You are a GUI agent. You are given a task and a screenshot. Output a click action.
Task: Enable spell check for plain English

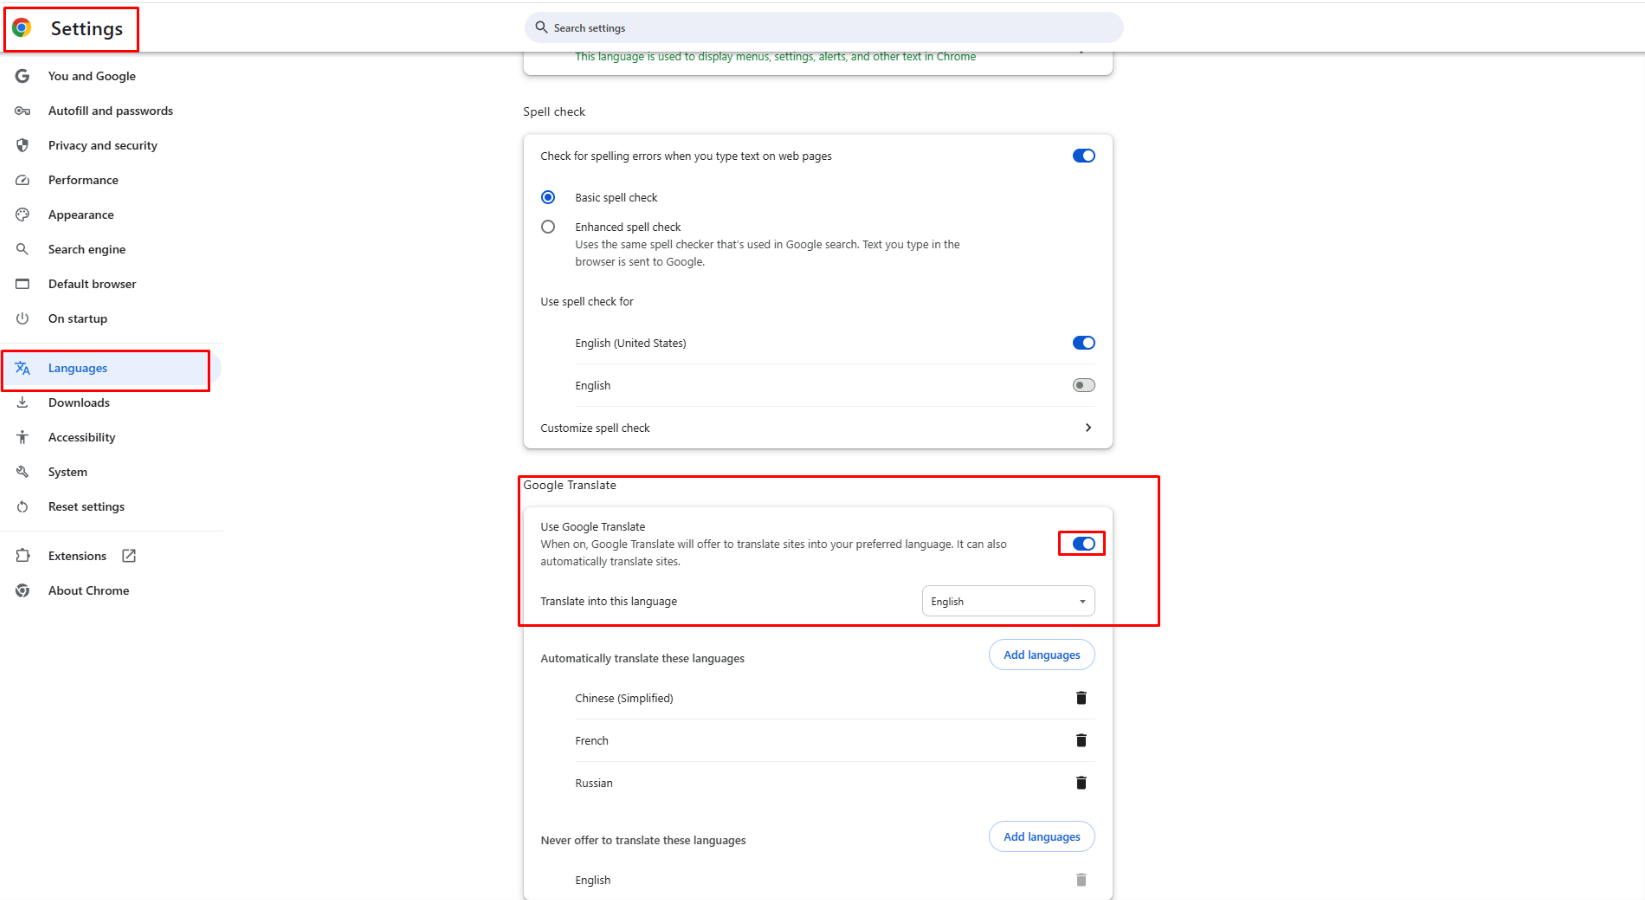click(1084, 385)
